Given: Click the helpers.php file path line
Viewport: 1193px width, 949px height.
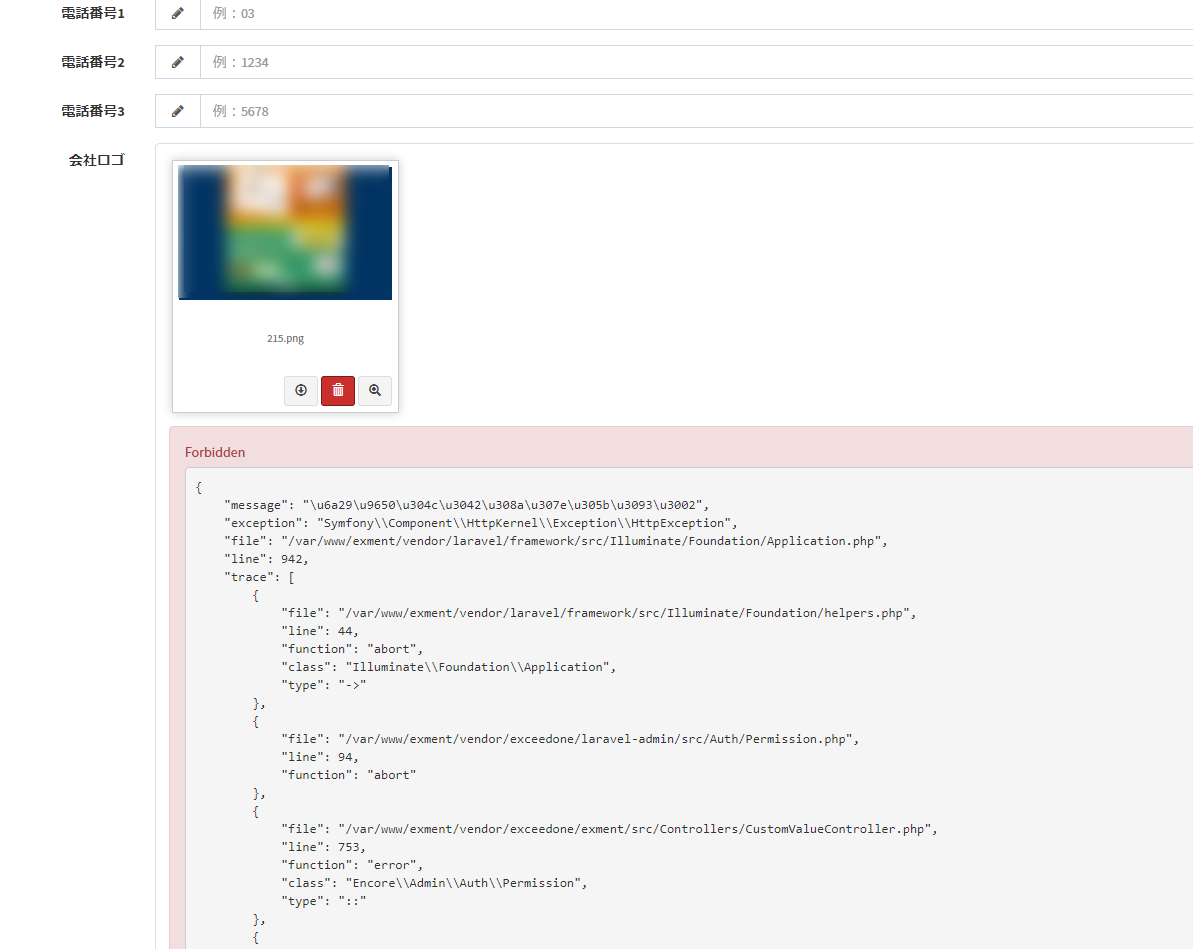Looking at the screenshot, I should pos(599,613).
